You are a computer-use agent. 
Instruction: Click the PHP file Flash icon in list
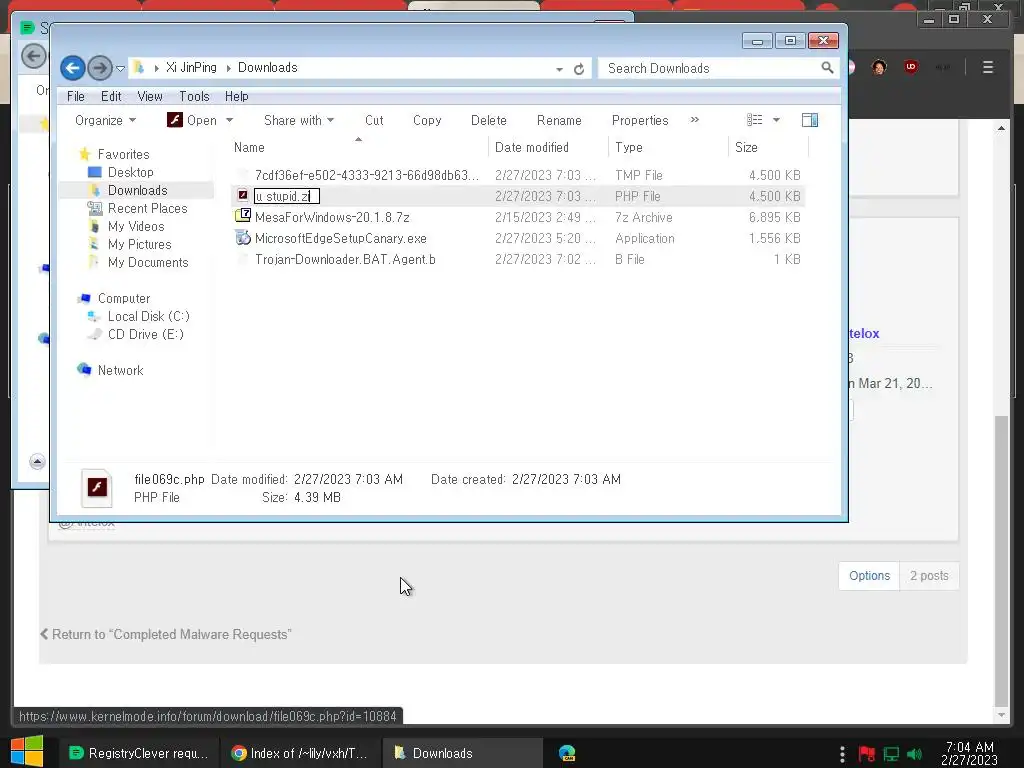(242, 195)
